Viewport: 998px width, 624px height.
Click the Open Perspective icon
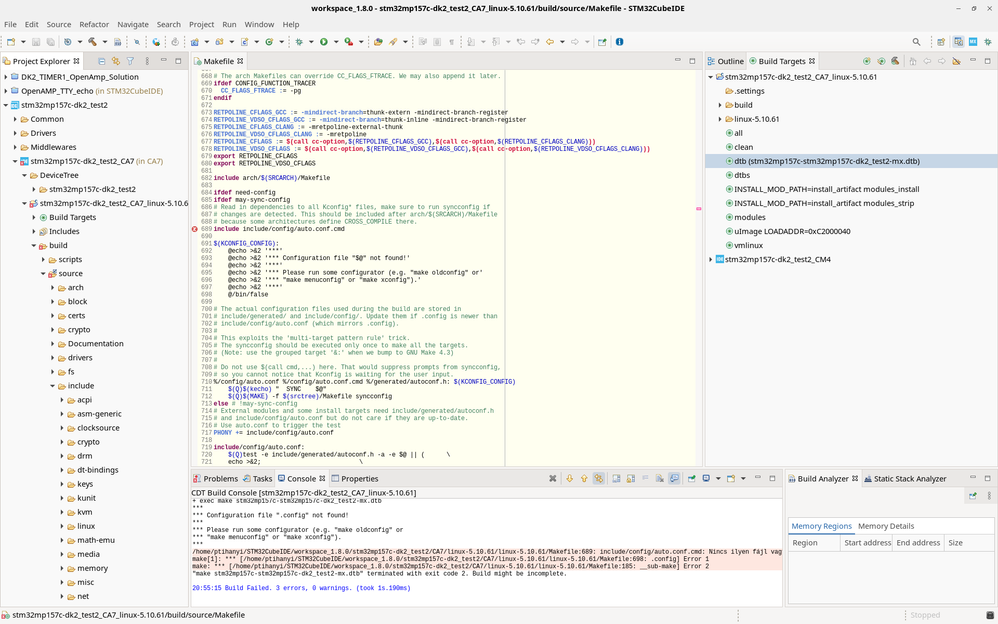pos(941,42)
